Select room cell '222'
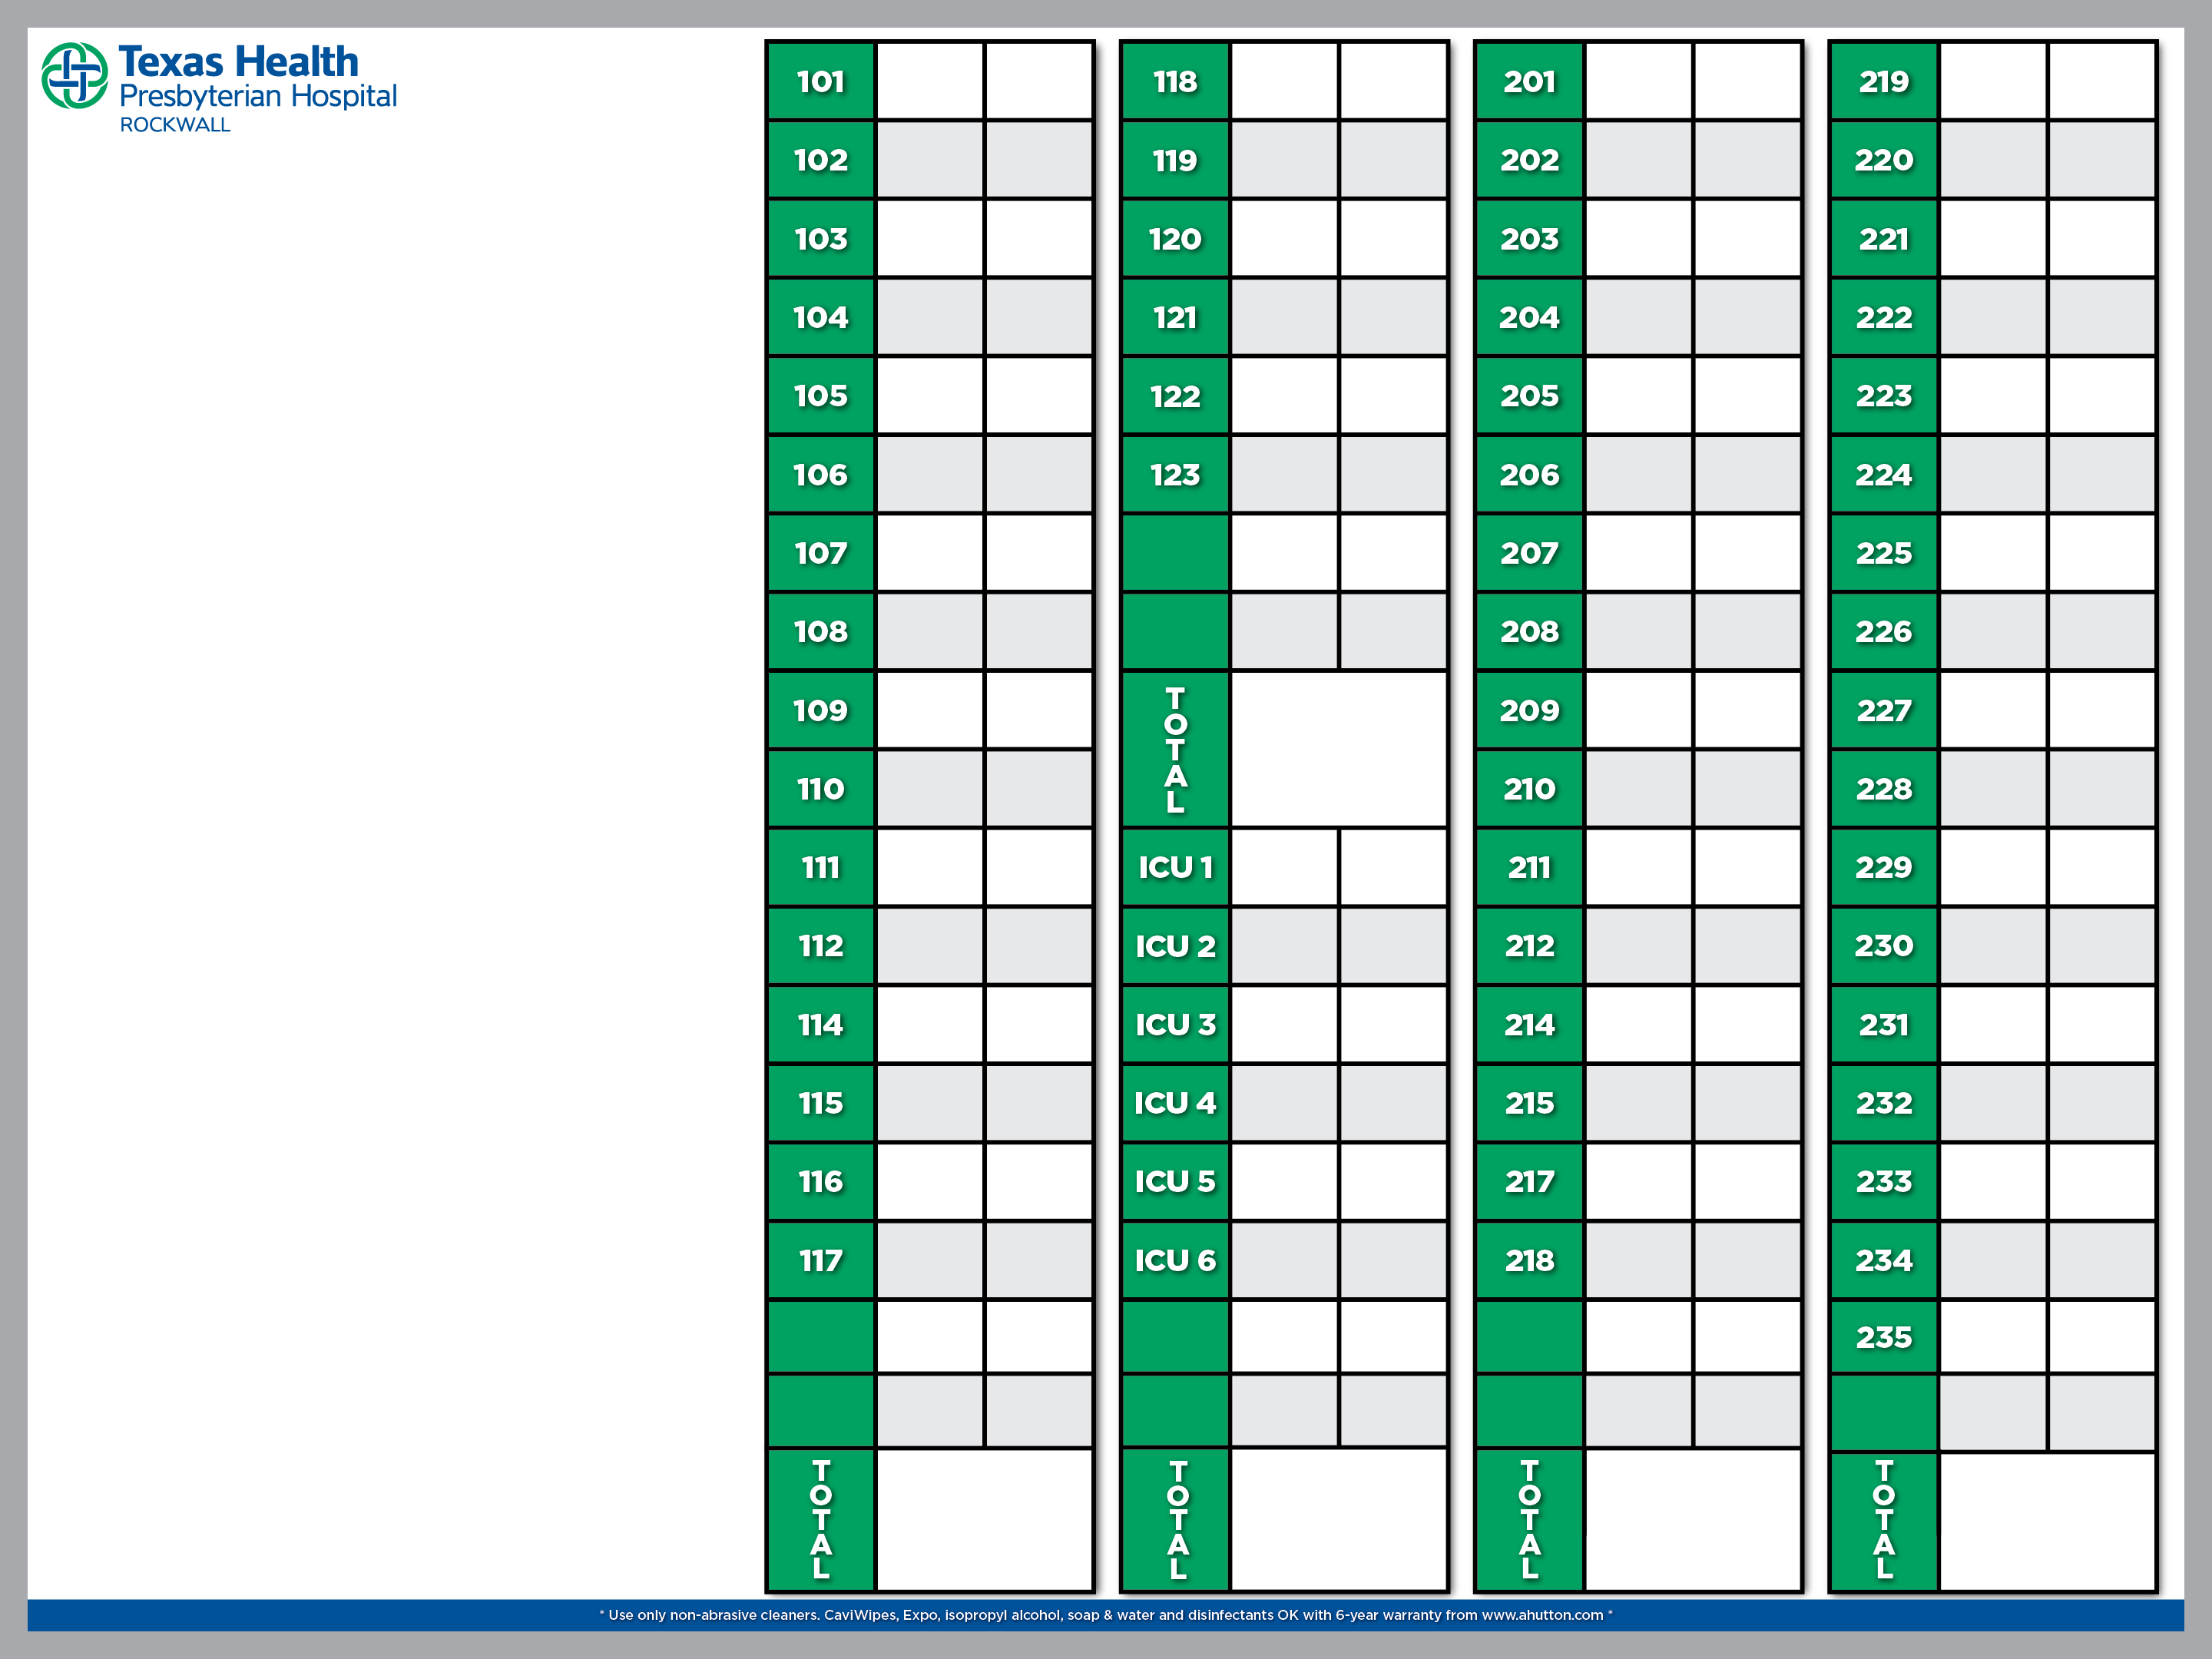Image resolution: width=2212 pixels, height=1659 pixels. point(1884,317)
